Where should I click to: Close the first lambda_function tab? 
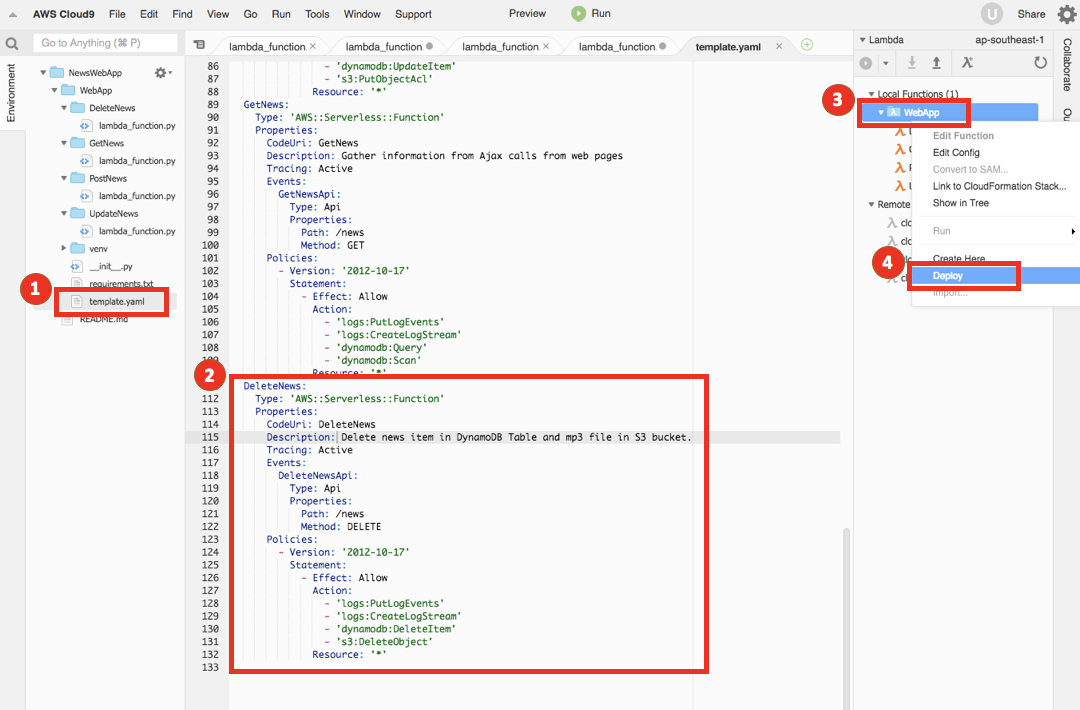pyautogui.click(x=313, y=46)
